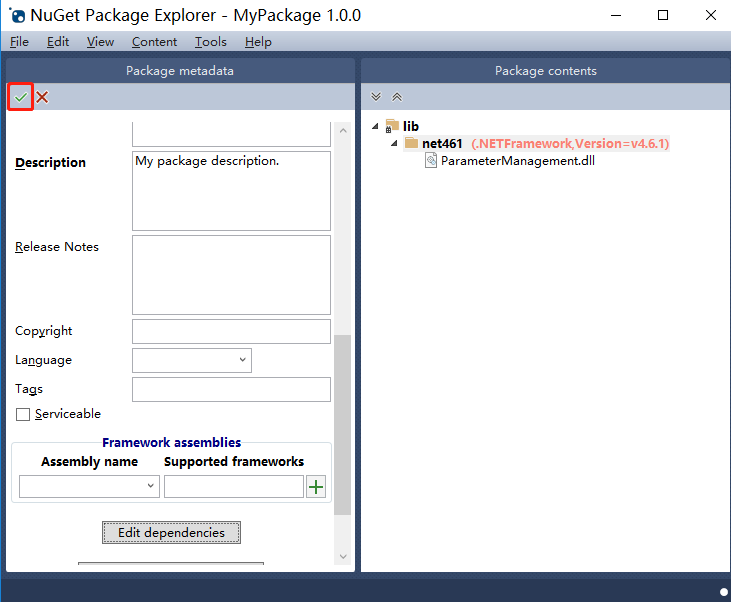Select the net461 folder icon

coord(411,143)
